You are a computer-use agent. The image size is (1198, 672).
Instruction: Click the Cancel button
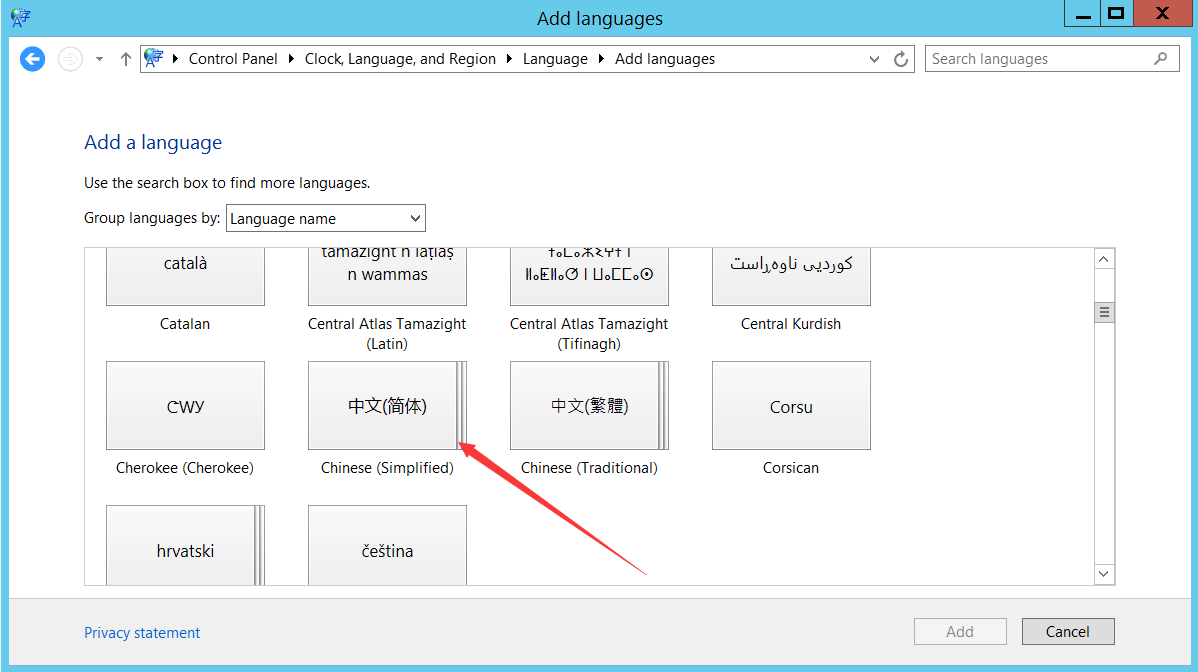pos(1067,631)
